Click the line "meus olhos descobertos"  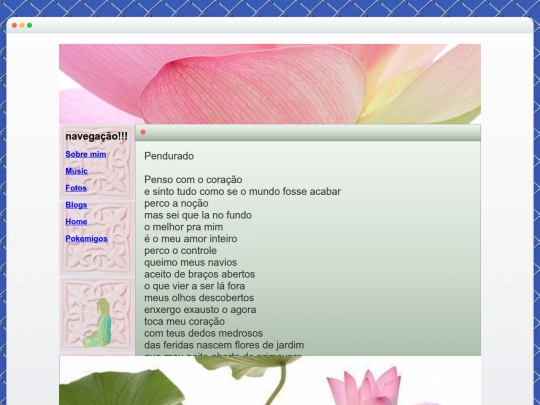tap(199, 298)
